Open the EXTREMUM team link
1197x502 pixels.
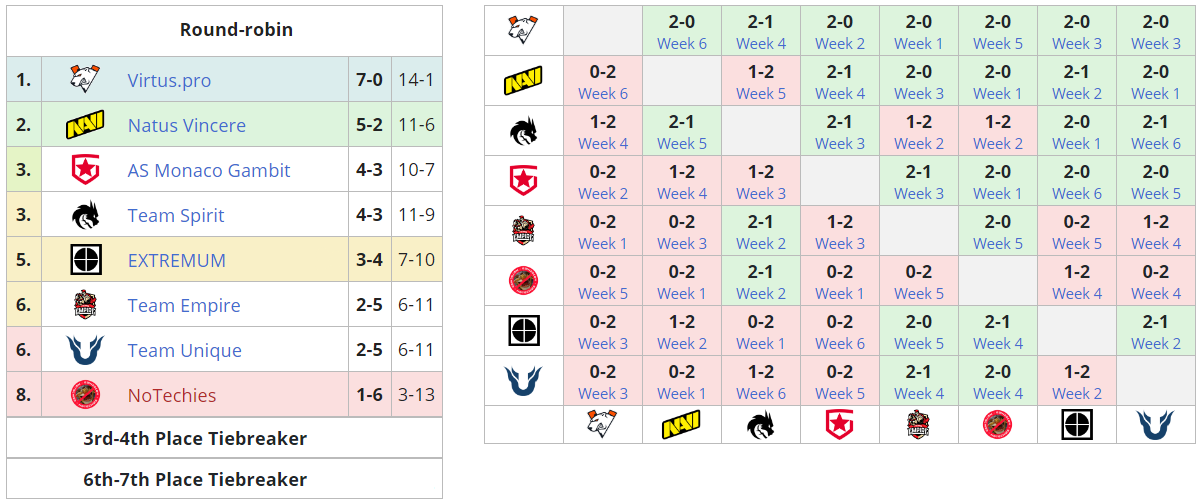(x=176, y=261)
